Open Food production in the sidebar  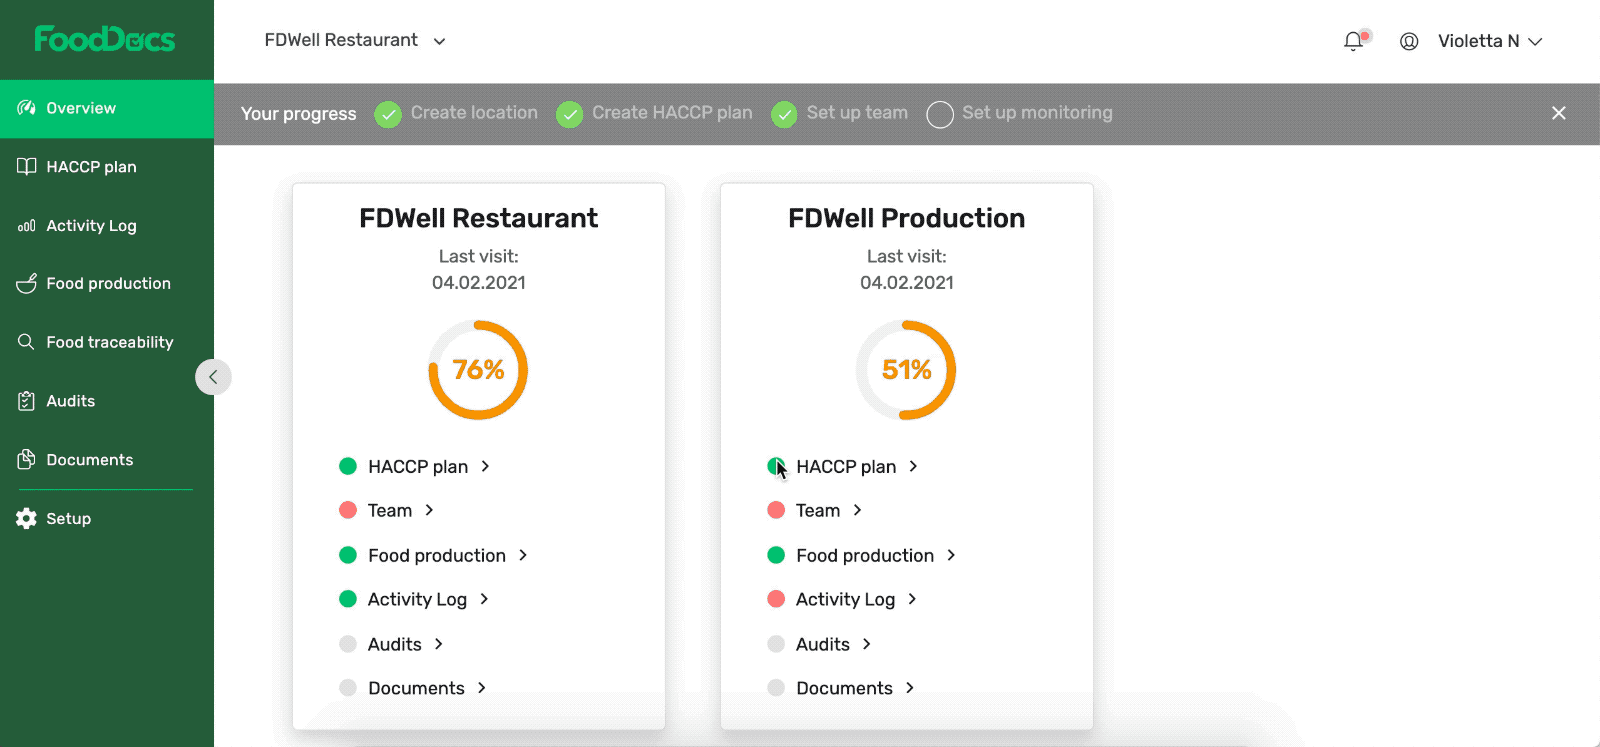107,284
